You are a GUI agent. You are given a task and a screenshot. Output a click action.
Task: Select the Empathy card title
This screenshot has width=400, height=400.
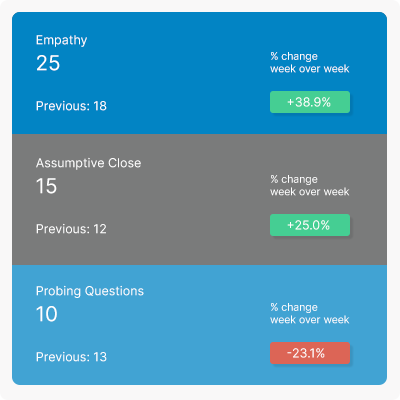[x=61, y=40]
